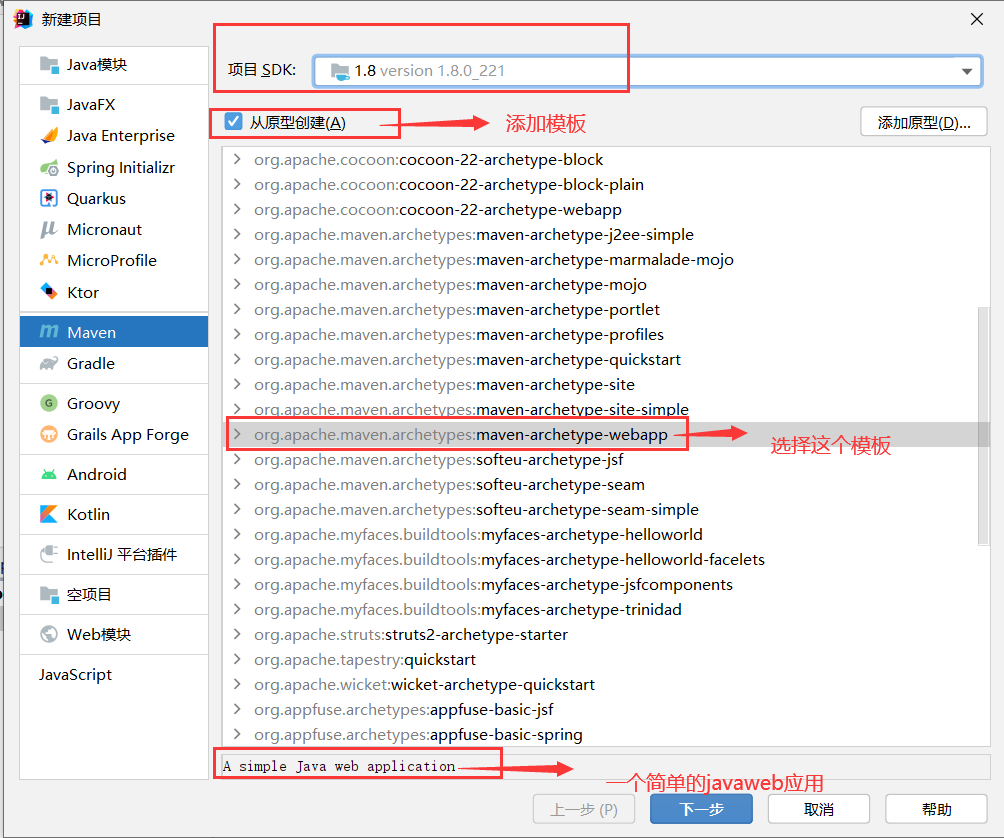Expand cocoon-22-archetype-webapp node
Image resolution: width=1004 pixels, height=838 pixels.
coord(238,209)
